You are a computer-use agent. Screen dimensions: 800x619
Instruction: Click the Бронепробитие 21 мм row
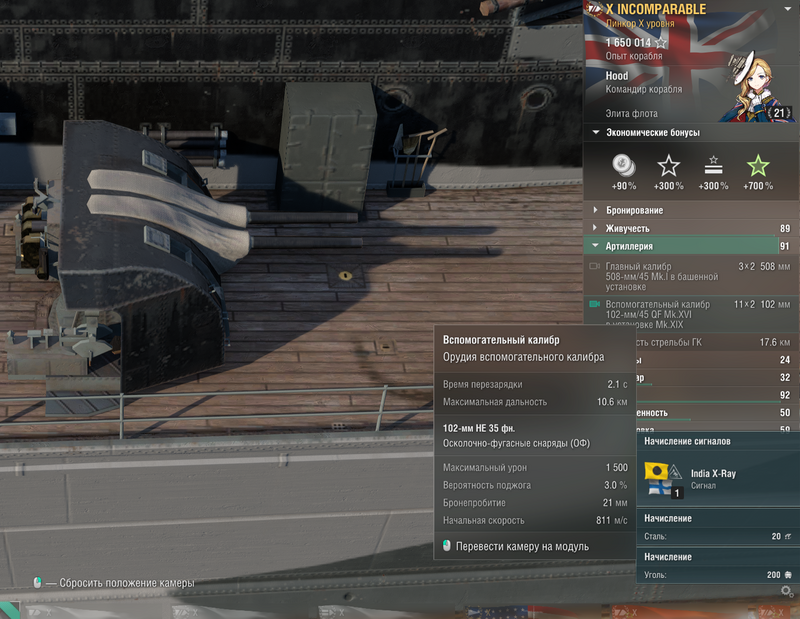tap(535, 503)
